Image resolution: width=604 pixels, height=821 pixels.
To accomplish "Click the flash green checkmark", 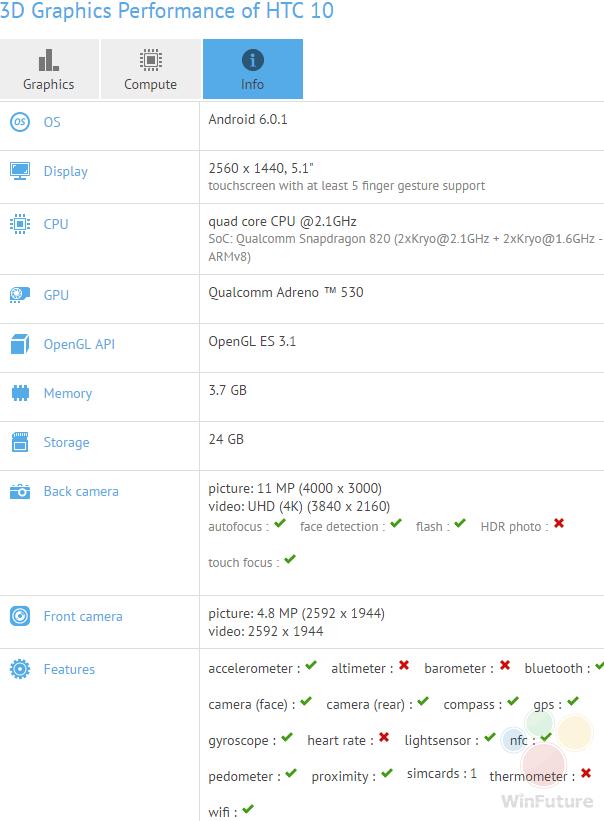I will coord(460,523).
